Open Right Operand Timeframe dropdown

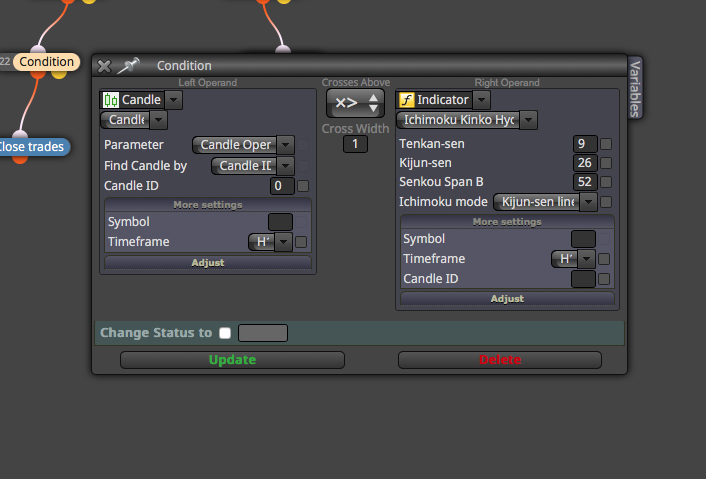(x=586, y=259)
